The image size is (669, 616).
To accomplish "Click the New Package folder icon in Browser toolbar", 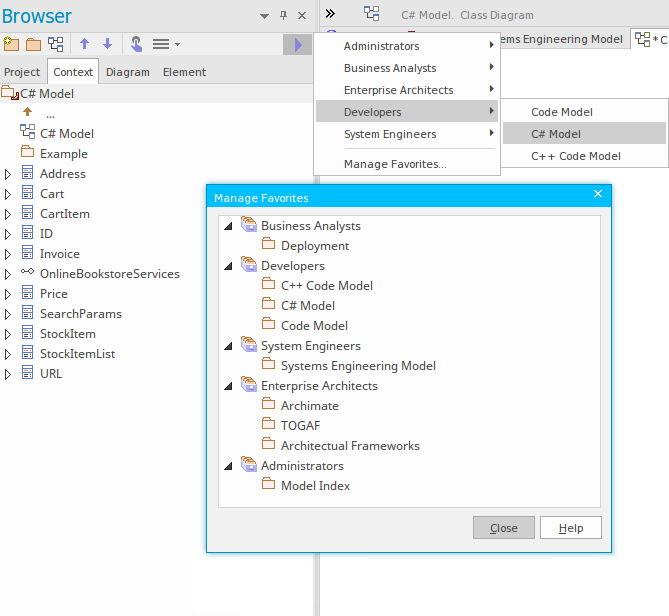I will coord(12,45).
